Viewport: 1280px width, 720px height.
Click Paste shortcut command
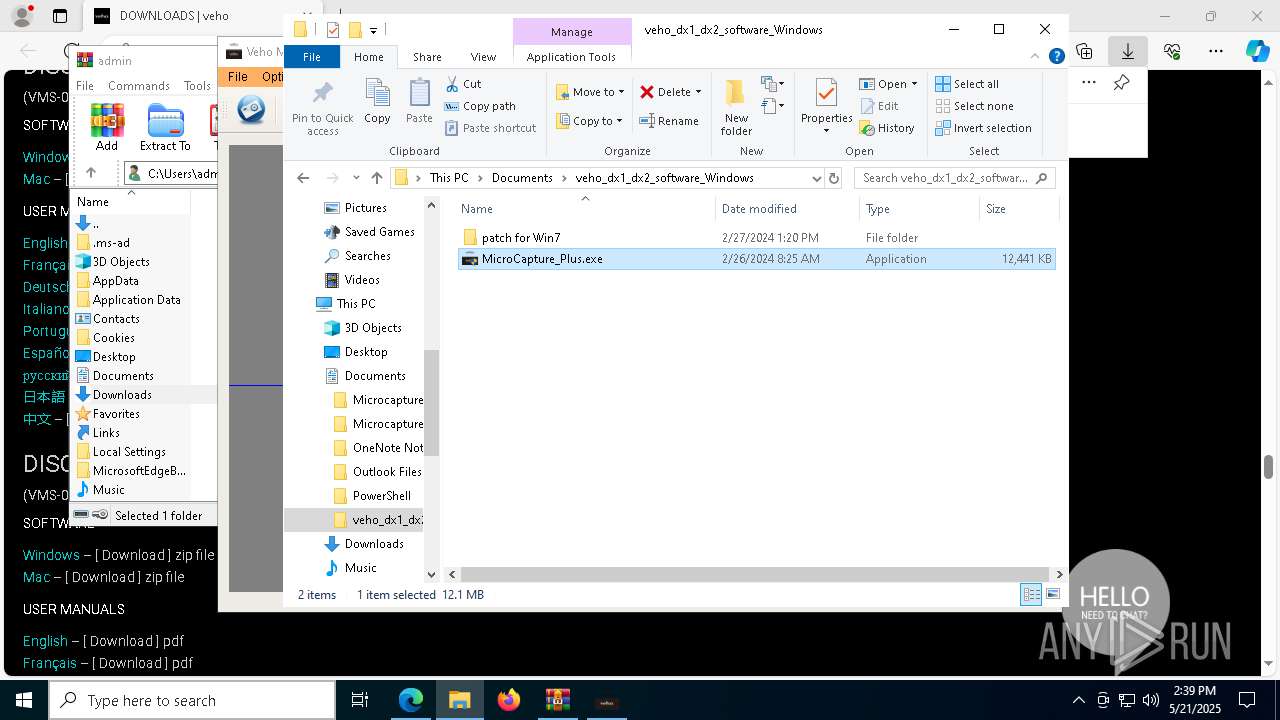click(x=490, y=128)
